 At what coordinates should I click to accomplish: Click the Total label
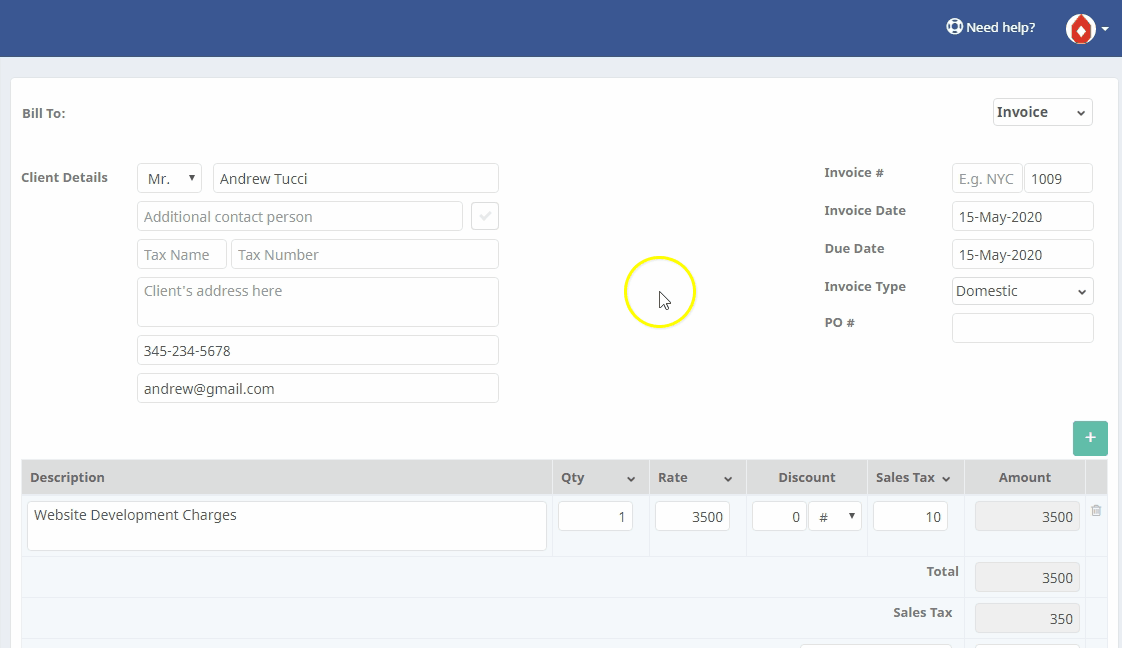coord(942,571)
